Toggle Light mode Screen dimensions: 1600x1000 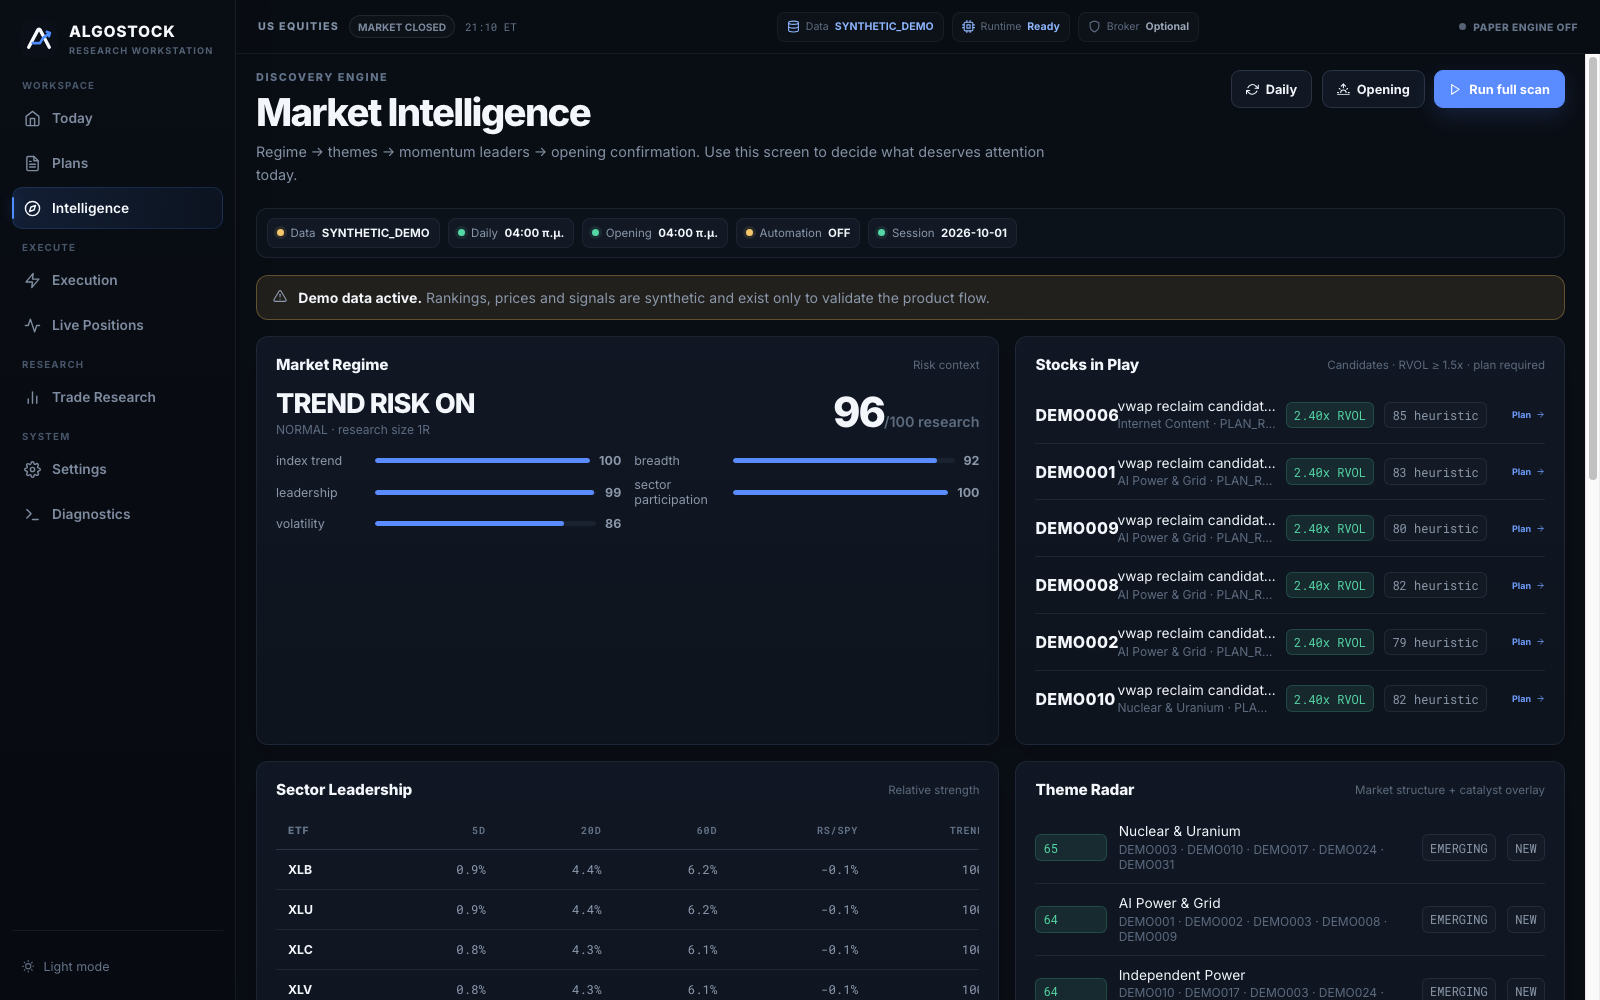66,966
